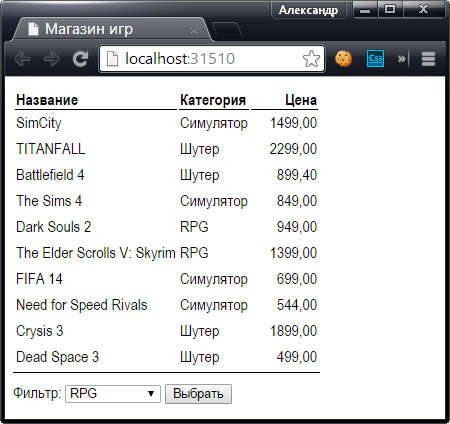Click the Категория column header

pyautogui.click(x=213, y=100)
